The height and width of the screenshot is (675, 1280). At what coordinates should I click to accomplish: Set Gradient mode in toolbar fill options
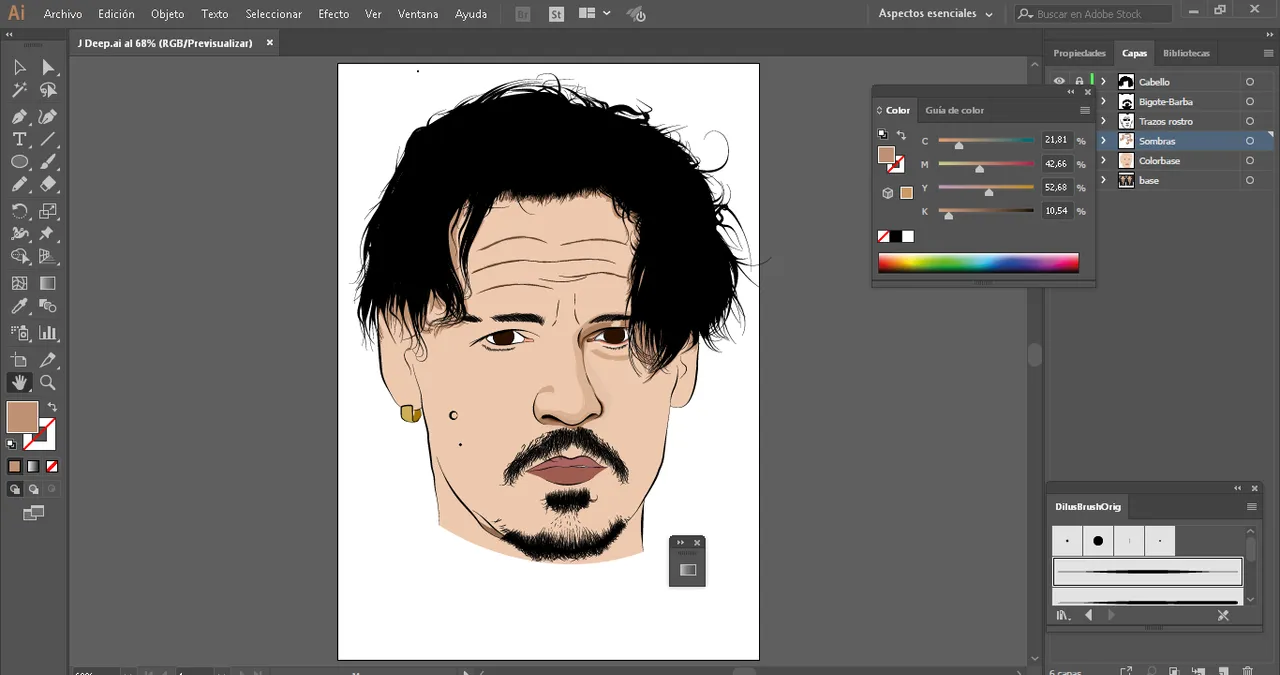click(x=33, y=466)
